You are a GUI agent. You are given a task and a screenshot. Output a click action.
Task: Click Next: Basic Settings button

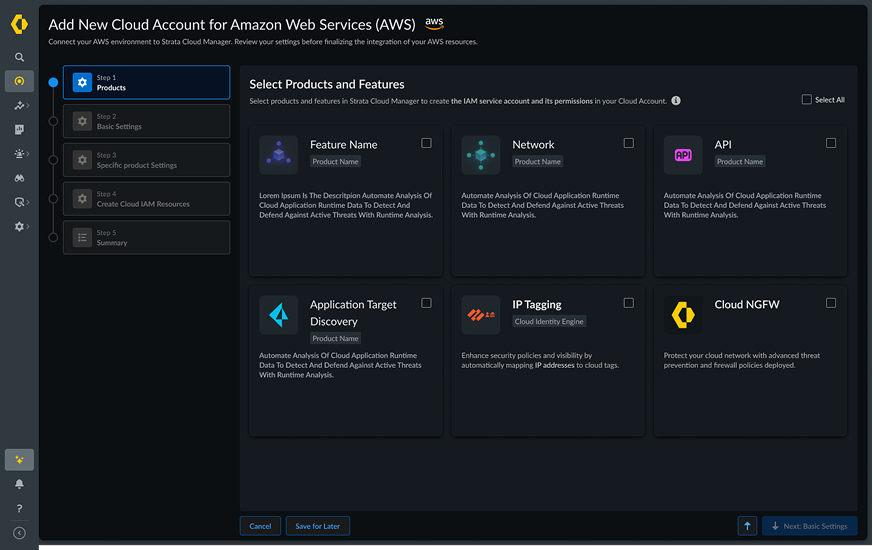(x=810, y=526)
